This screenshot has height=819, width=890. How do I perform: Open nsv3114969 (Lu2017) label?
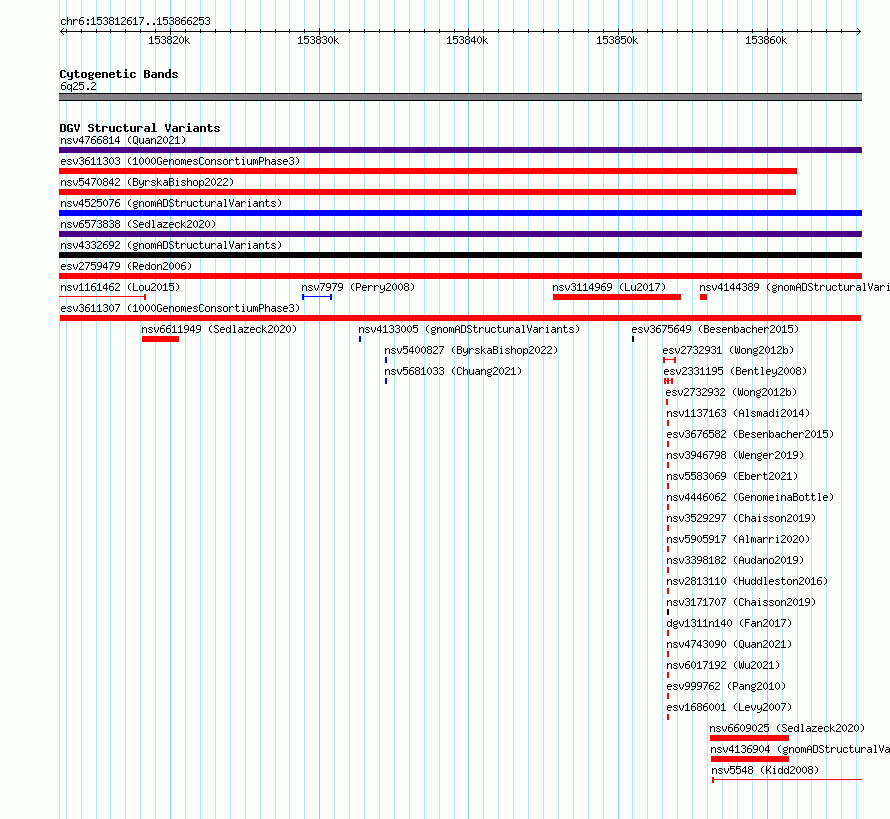click(609, 287)
